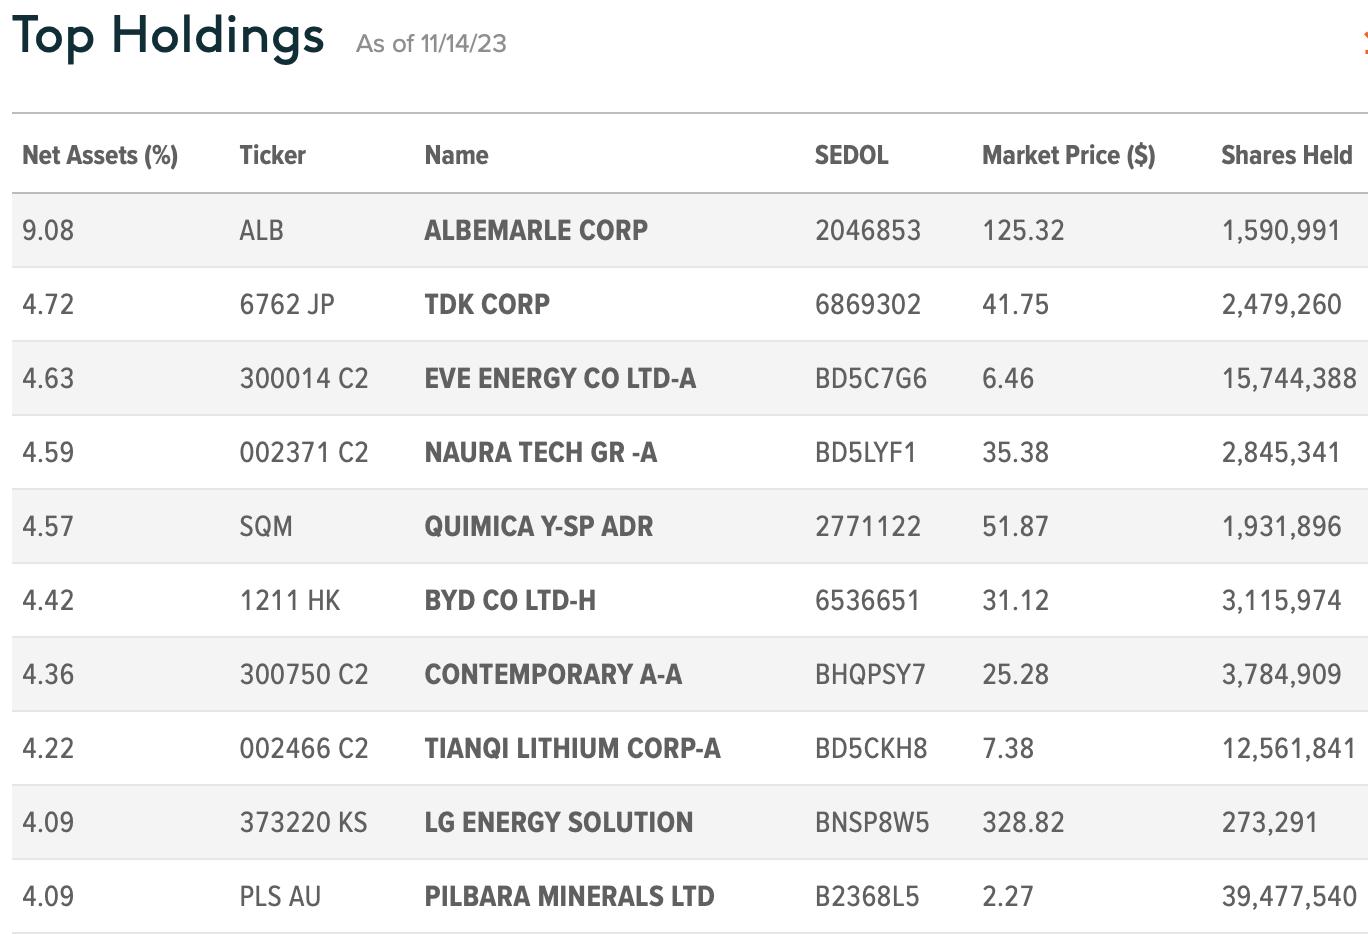Select EVE ENERGY CO LTD-A name

click(560, 378)
